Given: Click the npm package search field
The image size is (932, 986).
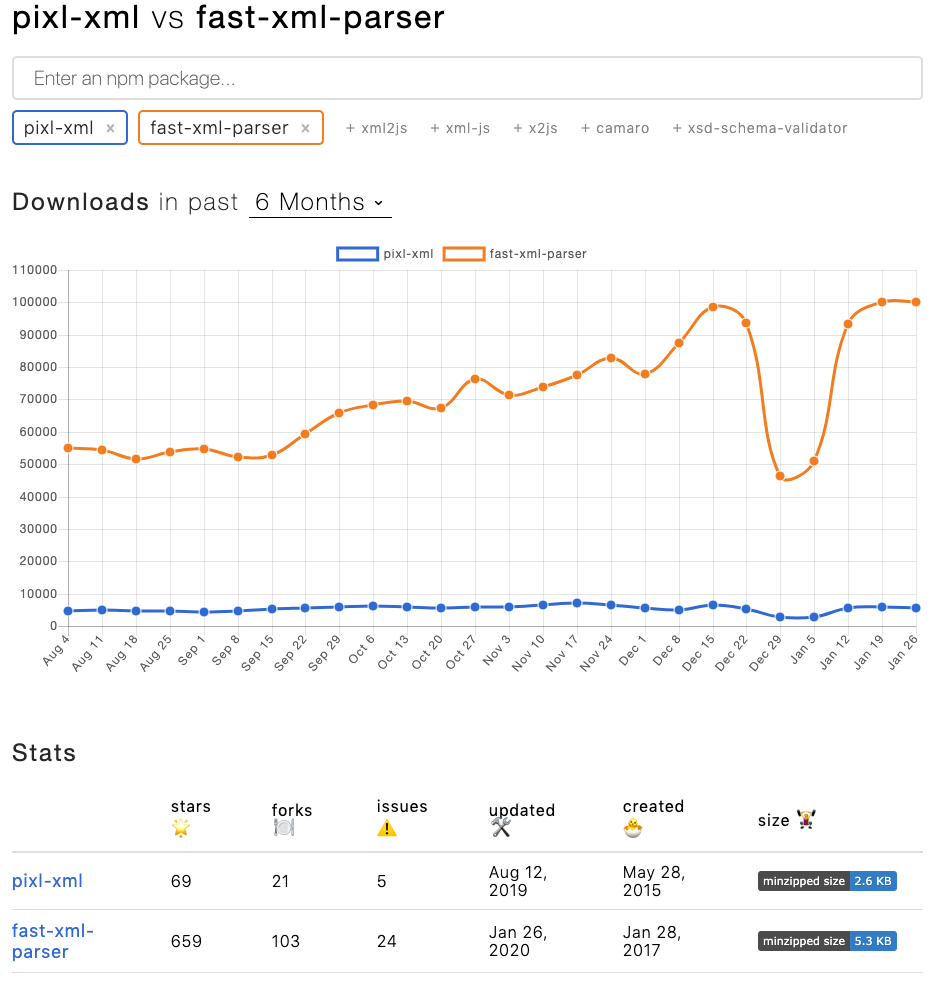Looking at the screenshot, I should [x=467, y=79].
